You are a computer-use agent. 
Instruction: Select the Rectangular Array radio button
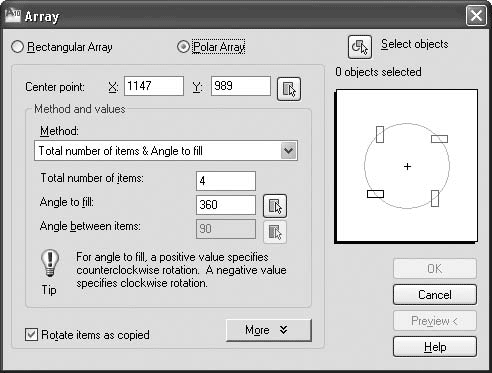[x=17, y=47]
